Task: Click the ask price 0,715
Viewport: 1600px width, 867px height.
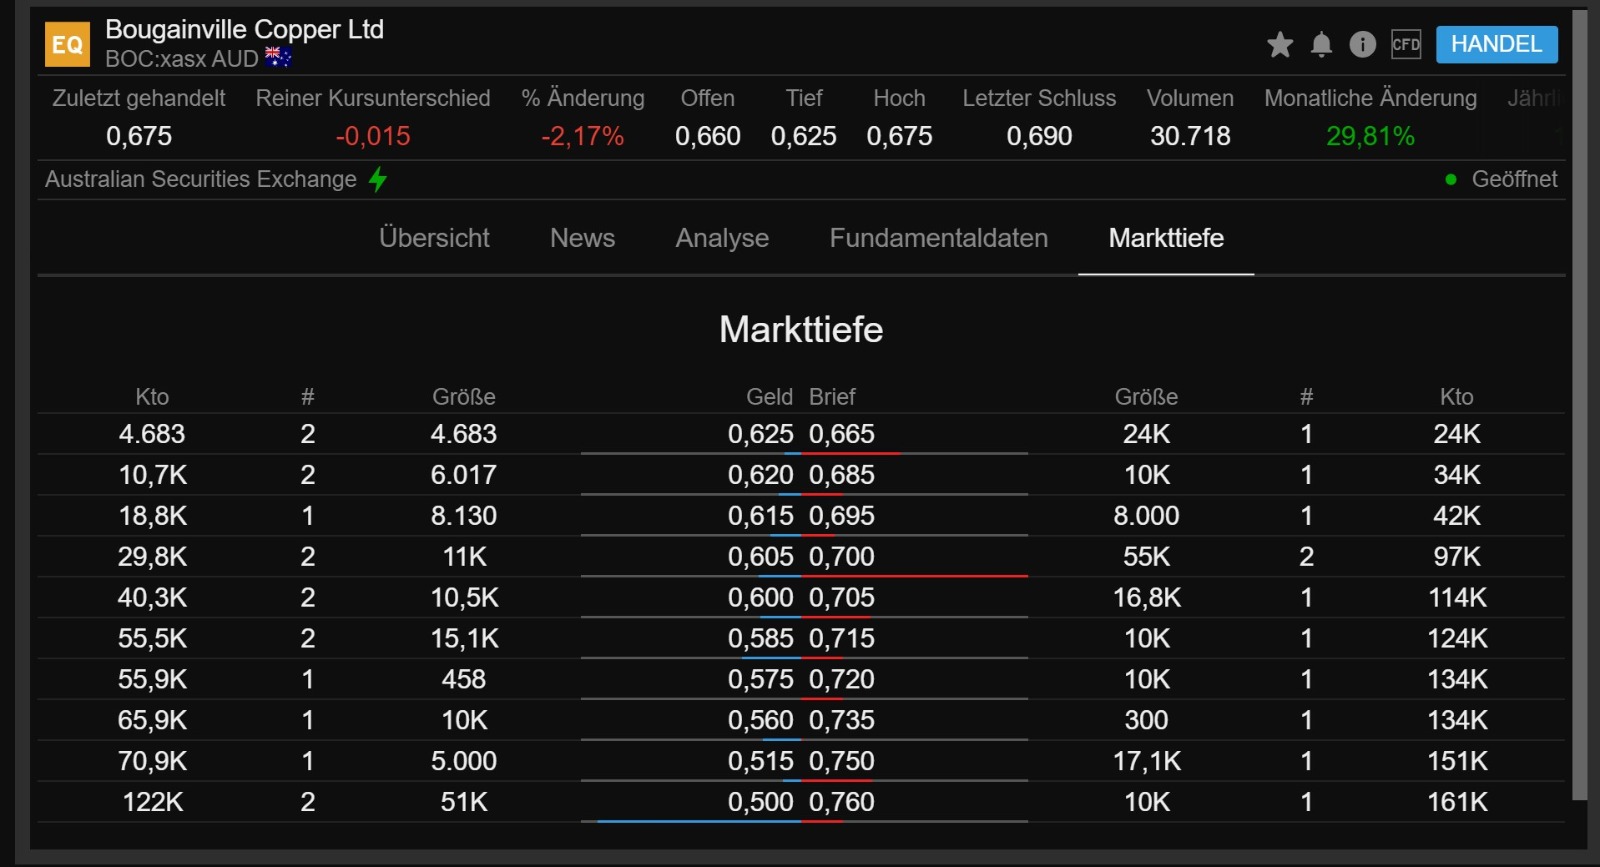Action: pos(842,639)
